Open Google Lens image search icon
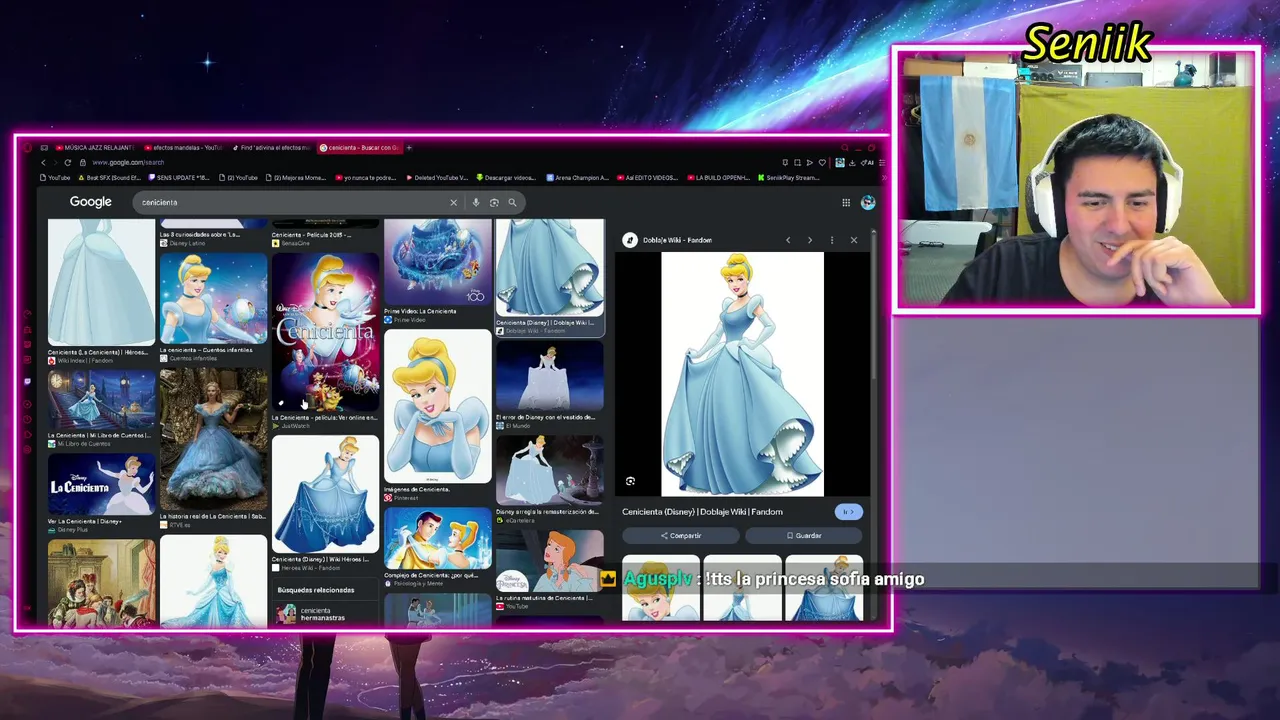Screen dimensions: 1280x720 pos(494,202)
